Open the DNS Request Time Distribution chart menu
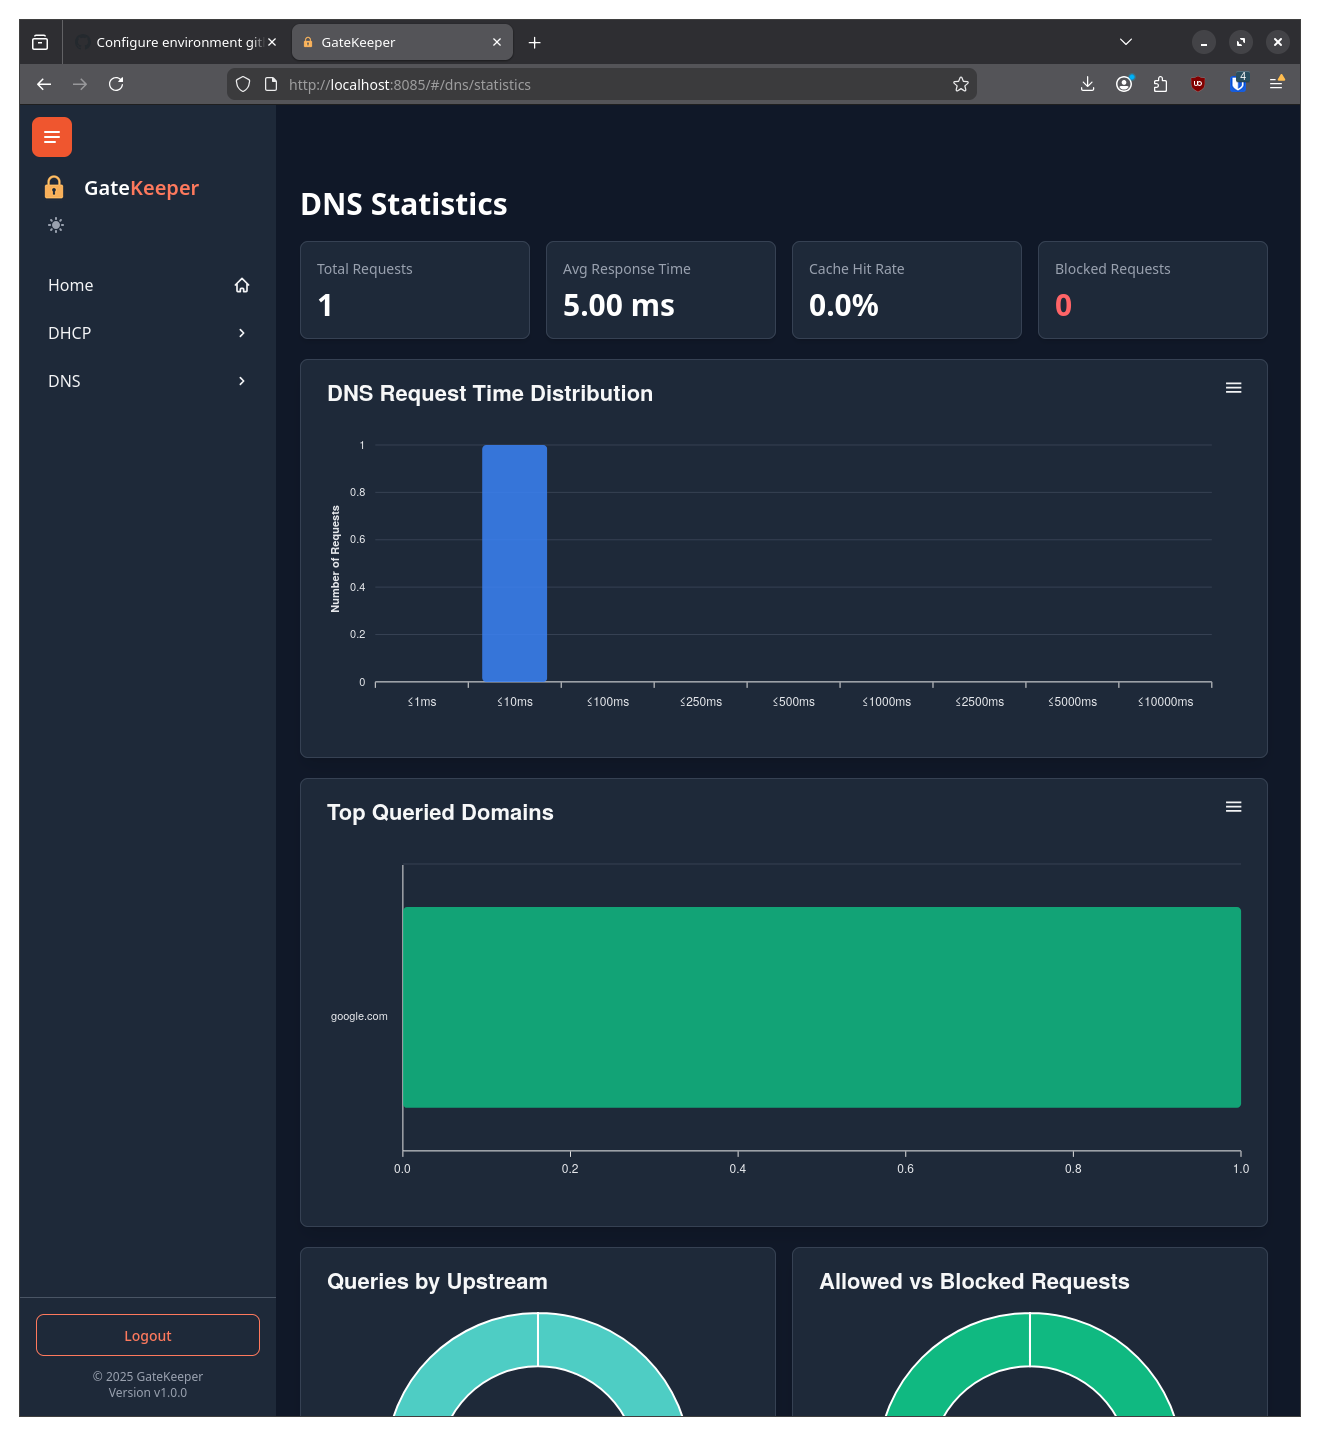The width and height of the screenshot is (1320, 1436). tap(1233, 387)
